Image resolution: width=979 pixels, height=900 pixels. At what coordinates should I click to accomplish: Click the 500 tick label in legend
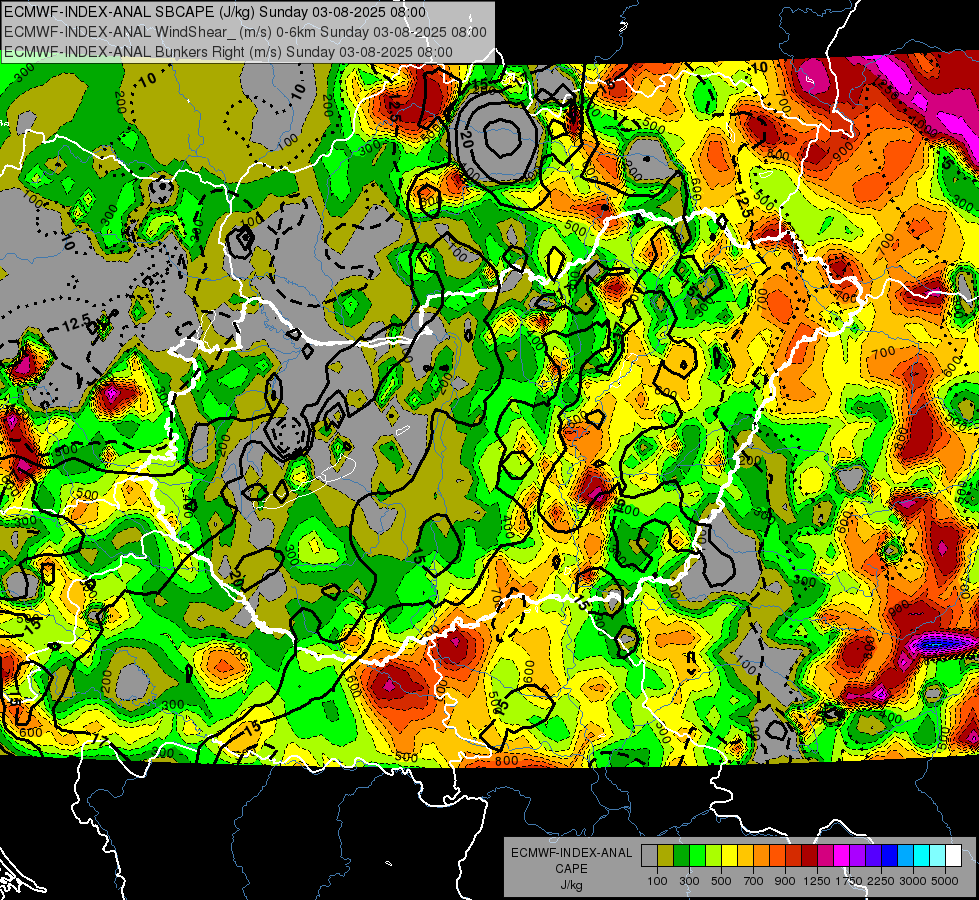coord(721,881)
